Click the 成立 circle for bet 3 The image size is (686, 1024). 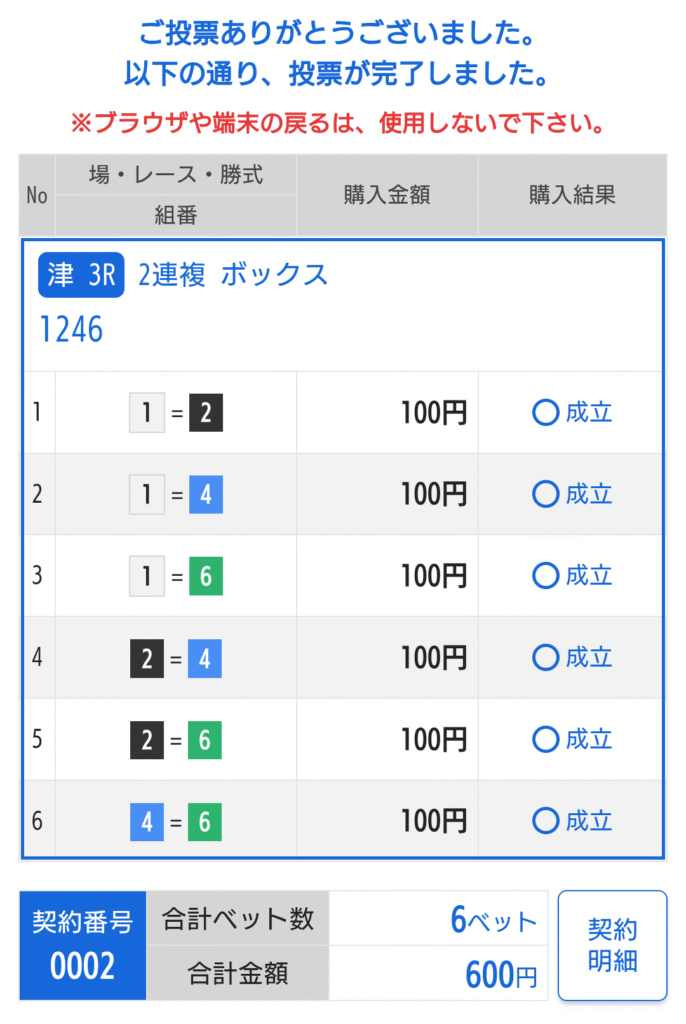tap(545, 577)
